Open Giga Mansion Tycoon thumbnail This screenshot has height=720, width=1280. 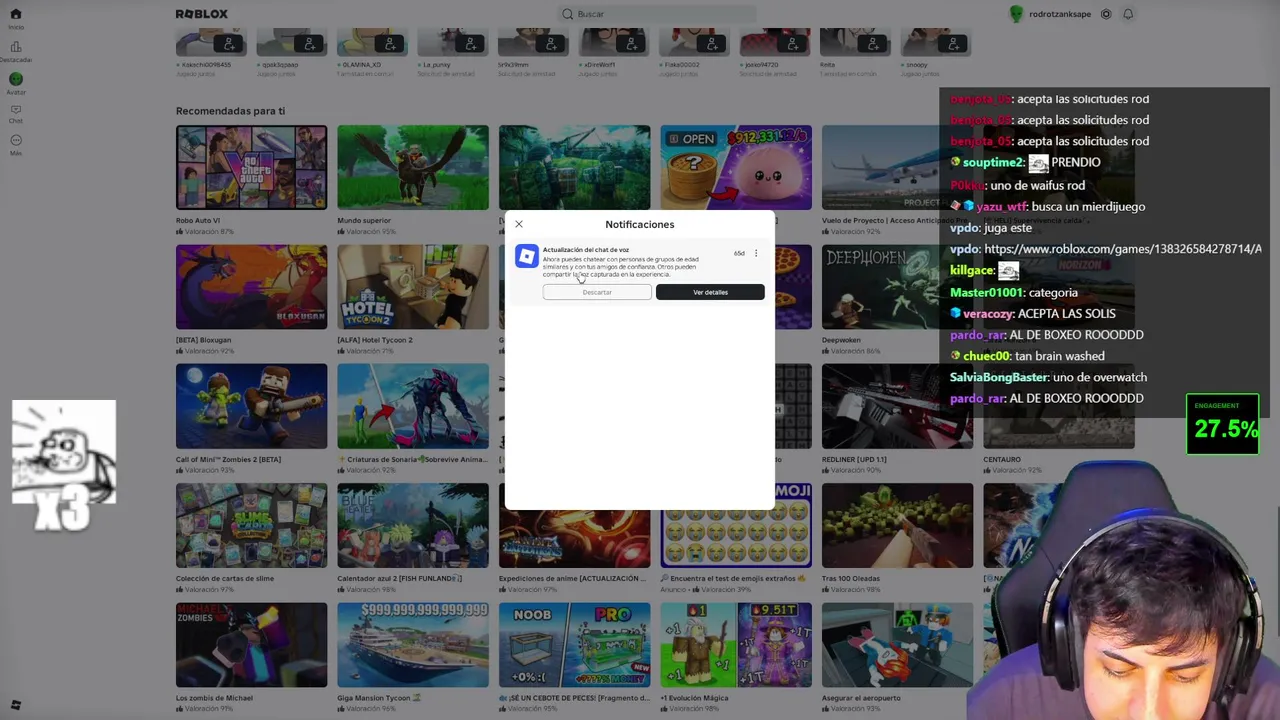tap(413, 645)
